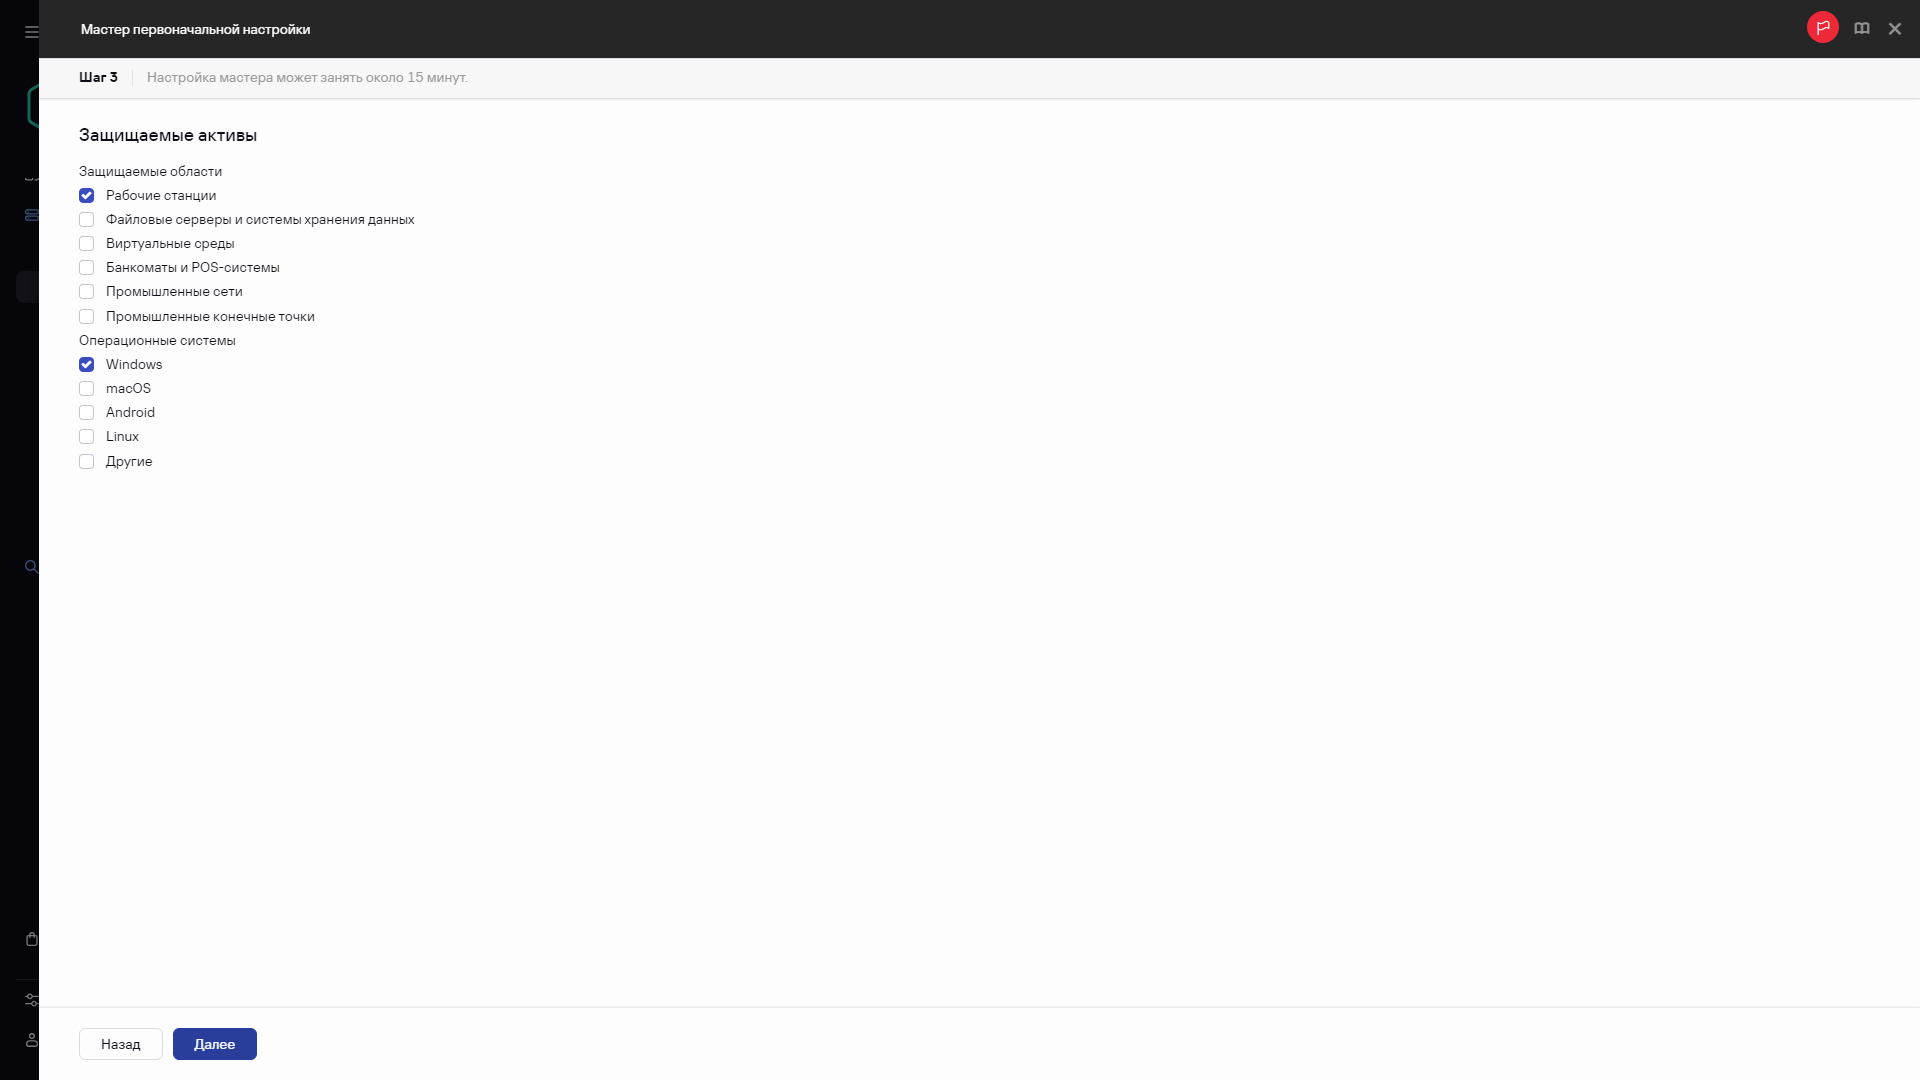Image resolution: width=1920 pixels, height=1080 pixels.
Task: Uncheck the Windows operating system
Action: pyautogui.click(x=87, y=365)
